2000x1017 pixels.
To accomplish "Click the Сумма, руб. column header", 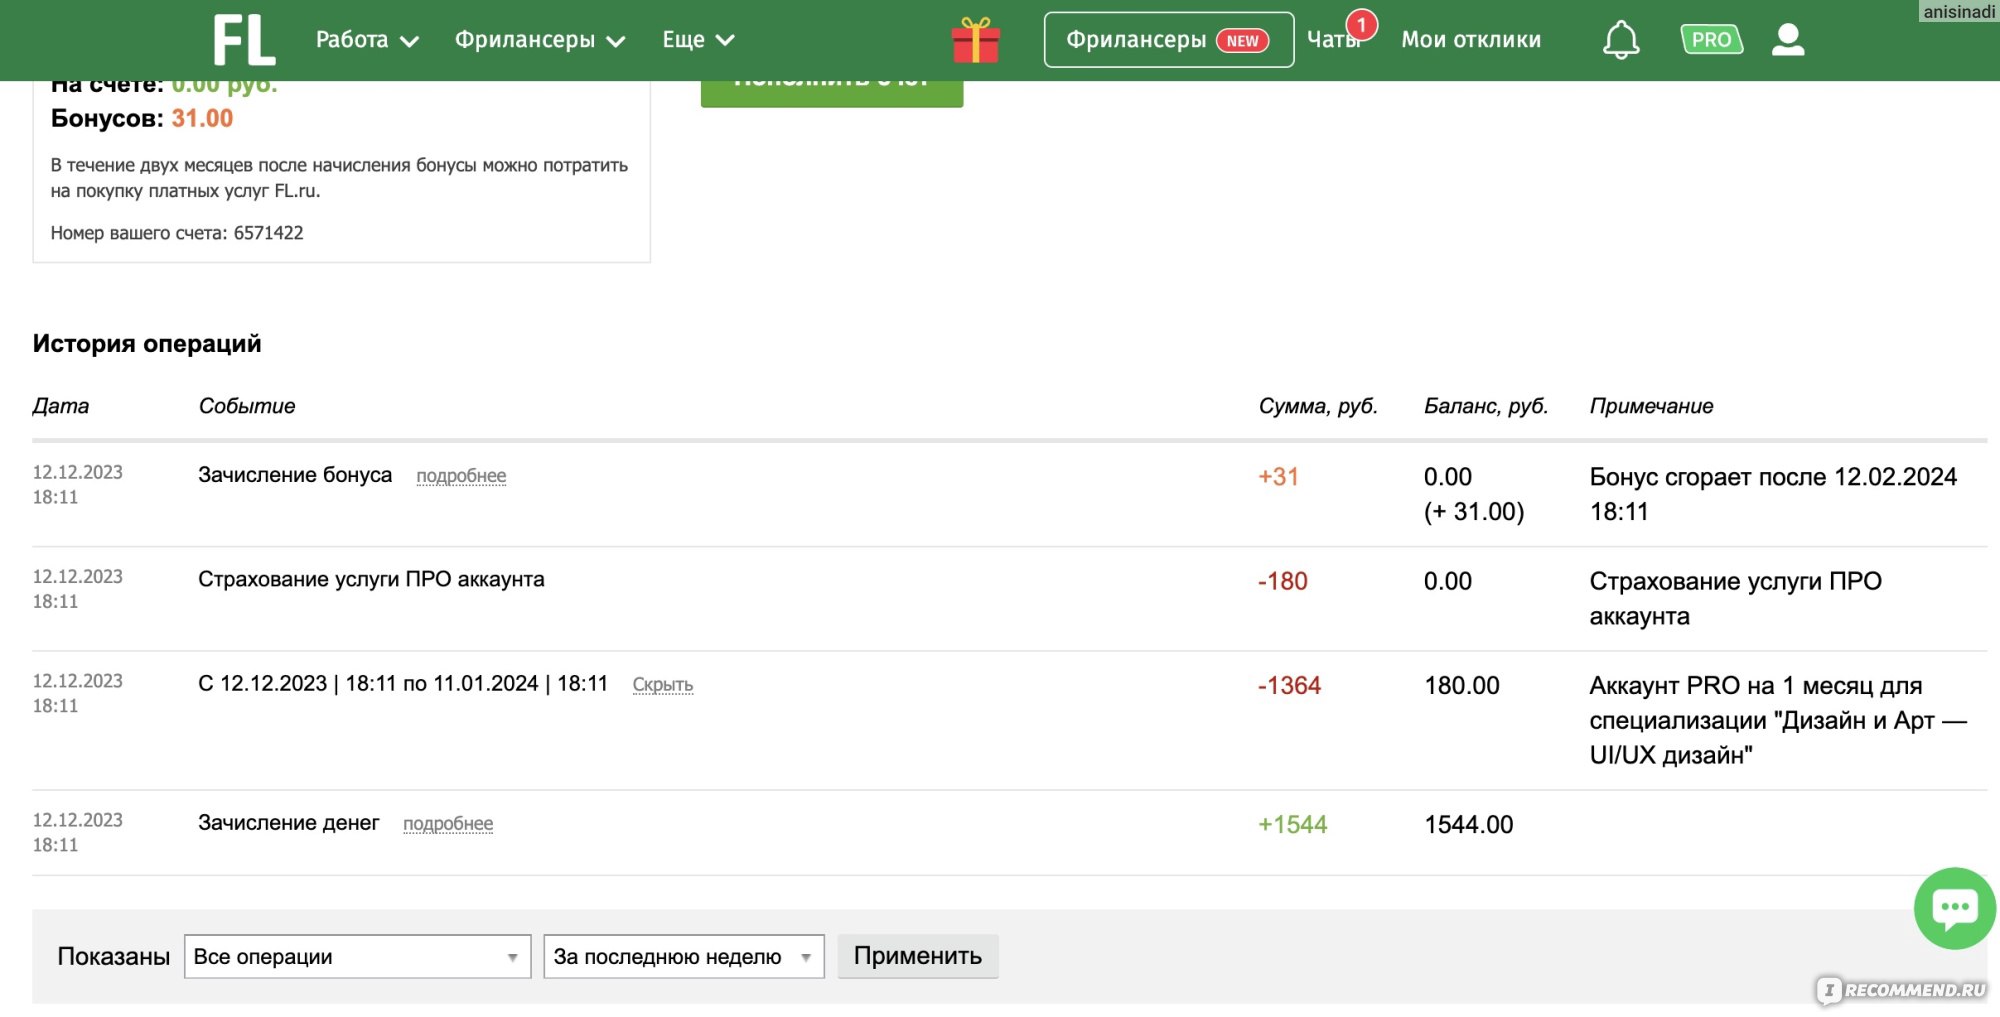I will [x=1317, y=406].
